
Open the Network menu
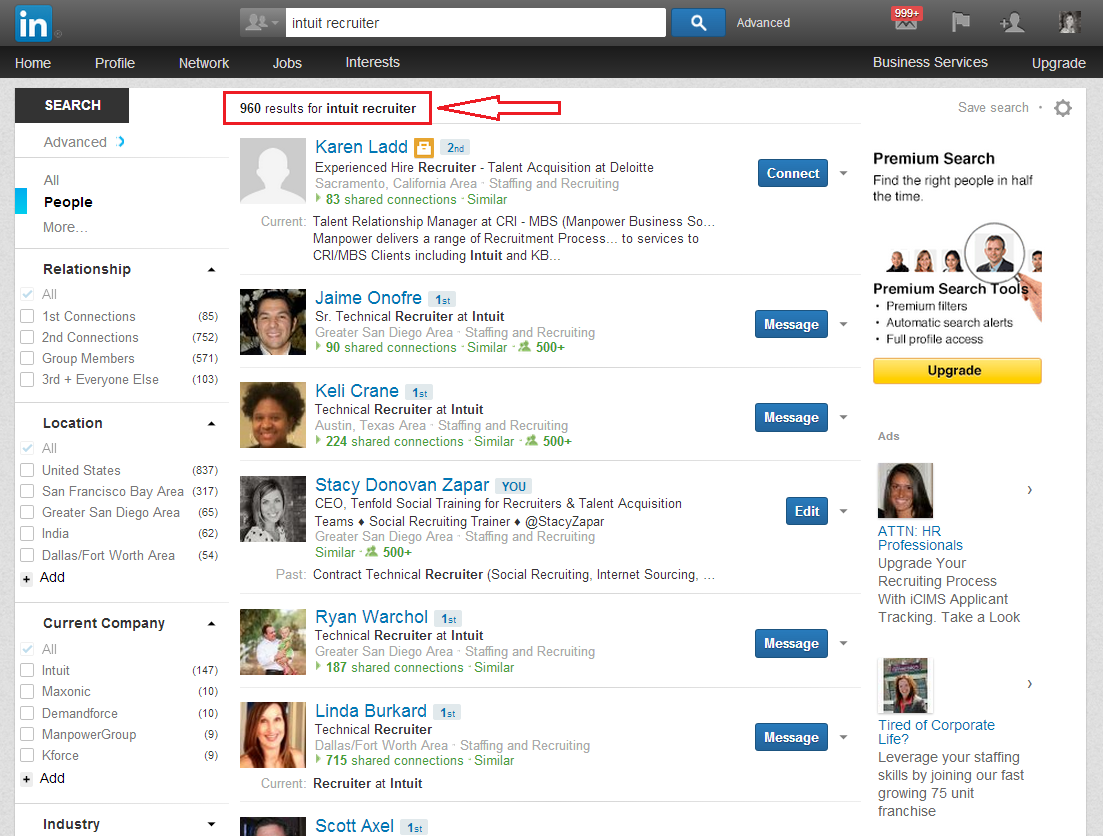click(204, 63)
